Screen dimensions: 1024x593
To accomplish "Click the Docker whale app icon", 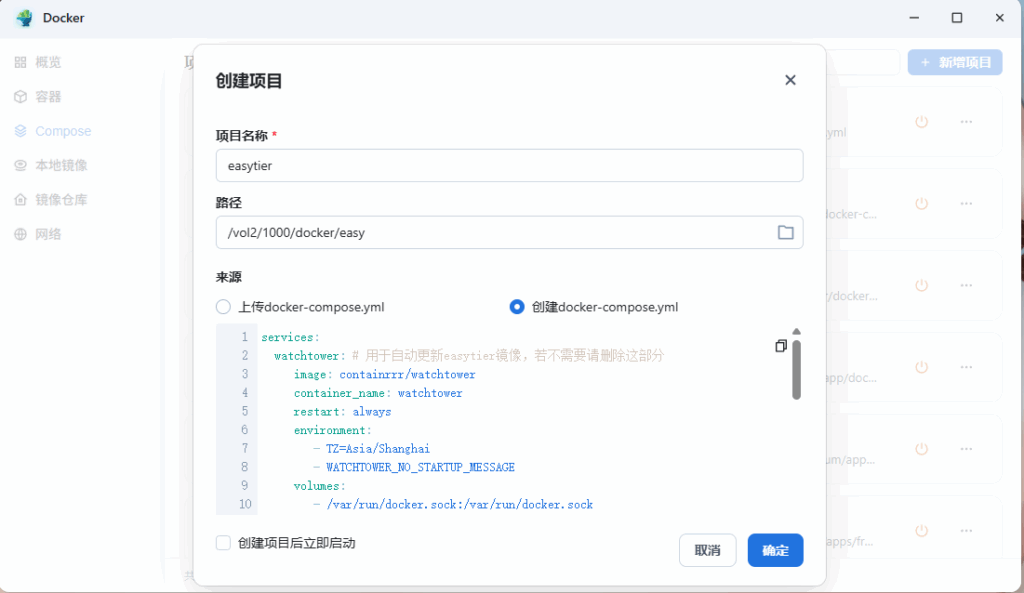I will point(24,18).
